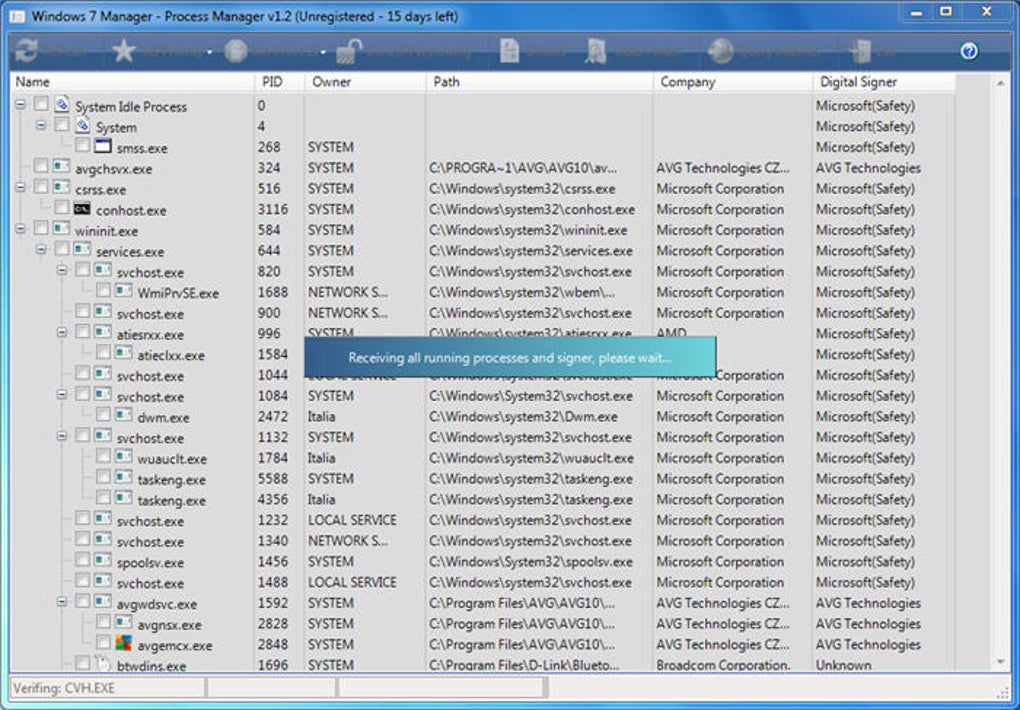Sort by the Path column header
Image resolution: width=1020 pixels, height=710 pixels.
tap(540, 82)
